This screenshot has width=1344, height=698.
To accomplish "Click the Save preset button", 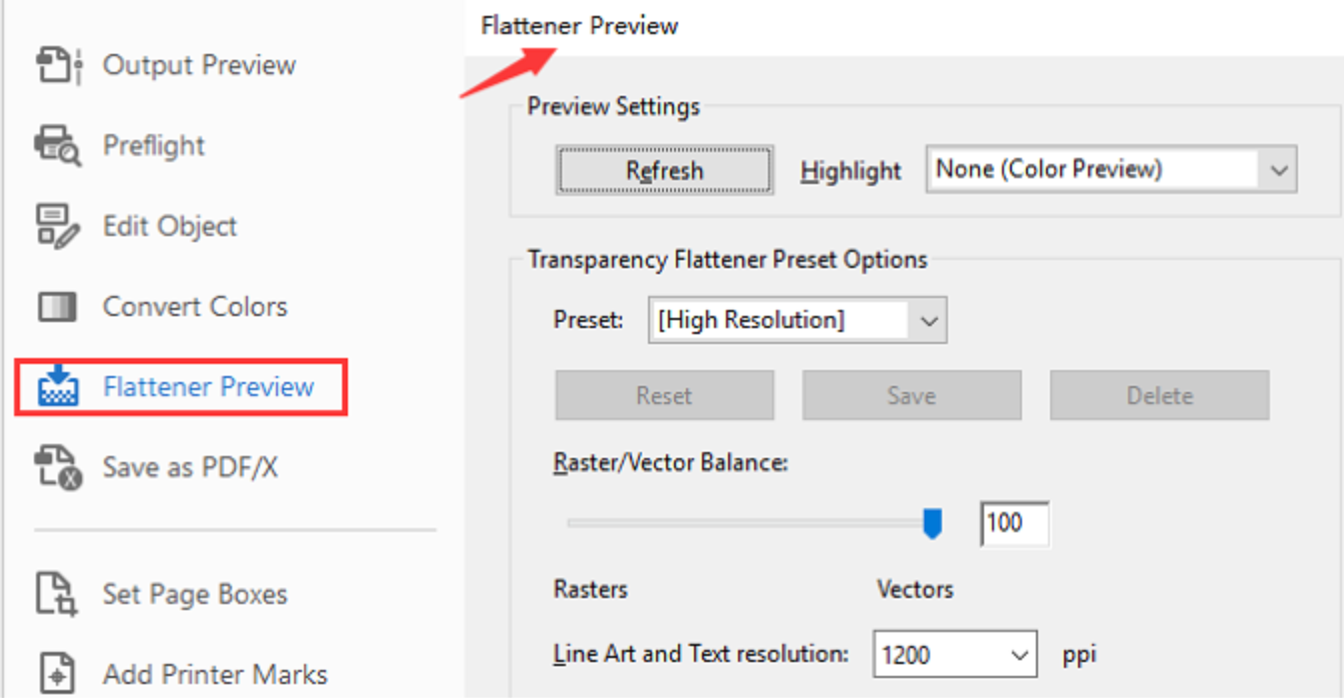I will pos(911,395).
